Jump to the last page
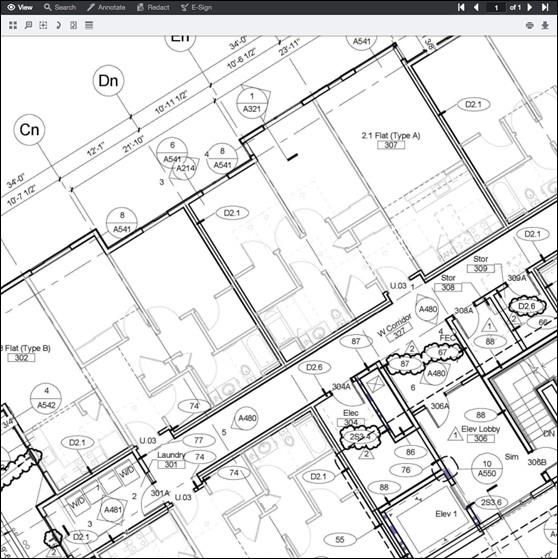 [x=545, y=7]
